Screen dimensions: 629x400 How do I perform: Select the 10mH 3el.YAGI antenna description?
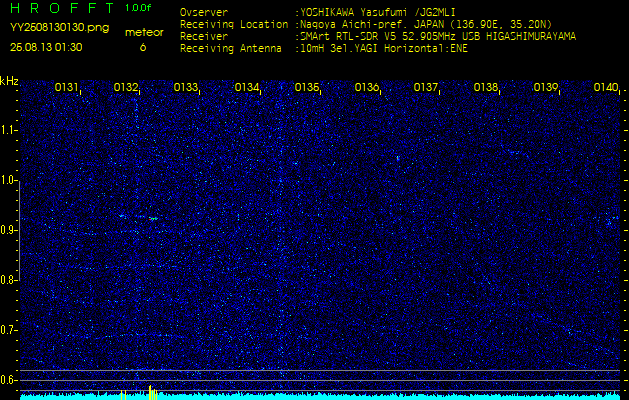(x=383, y=49)
